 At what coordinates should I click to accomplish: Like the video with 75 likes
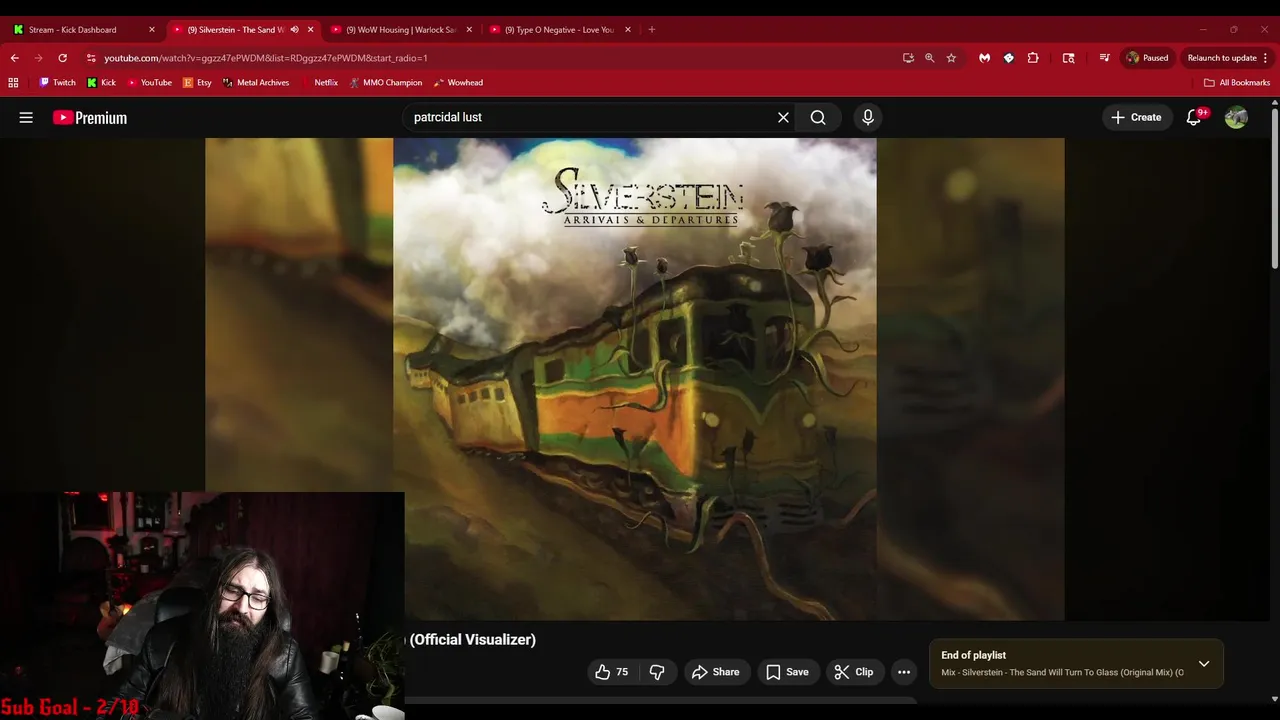[612, 672]
